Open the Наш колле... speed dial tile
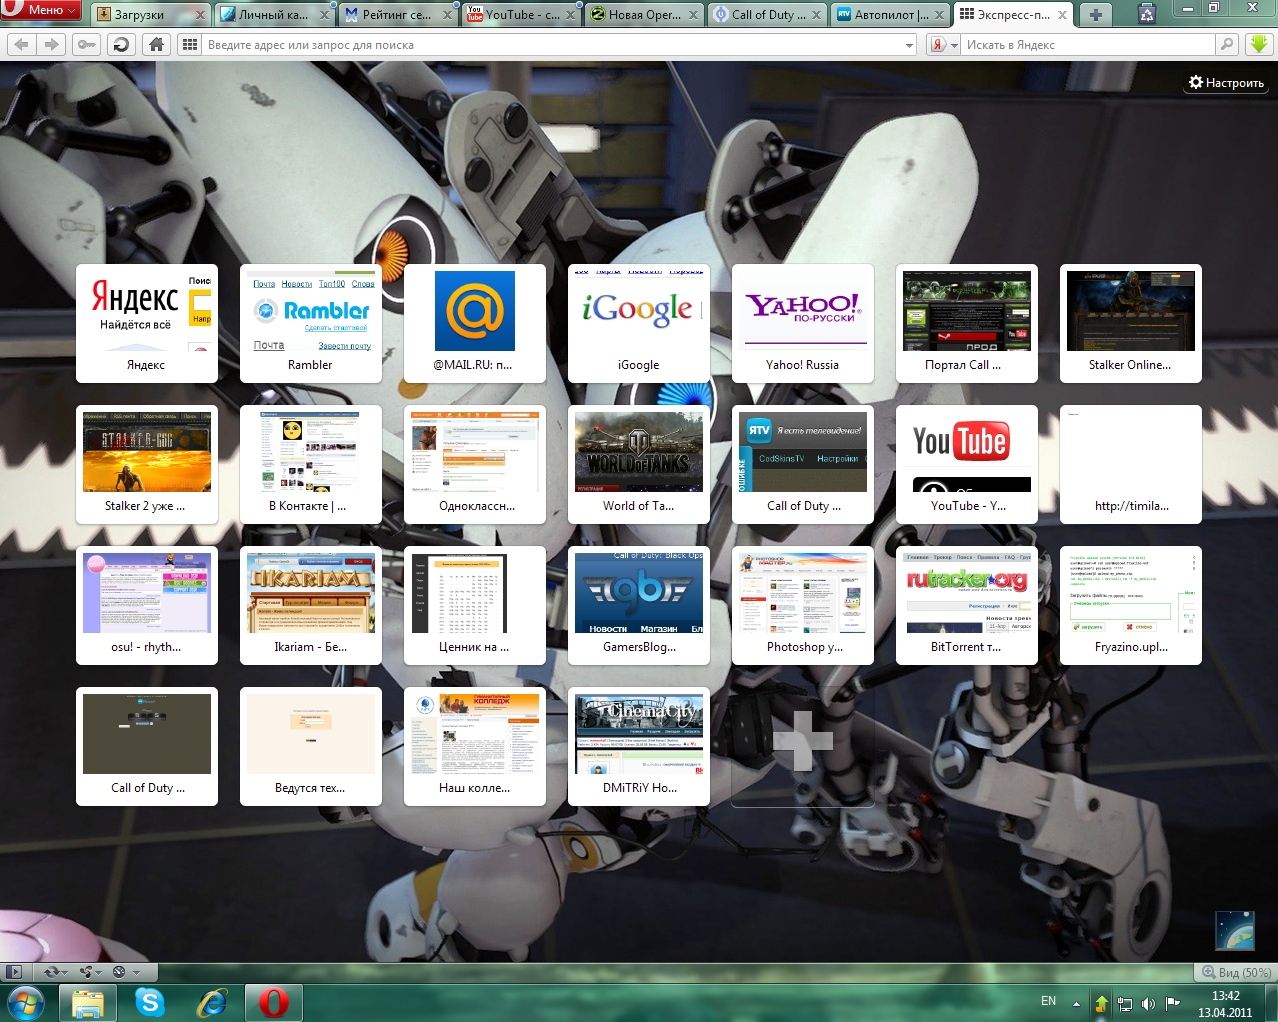This screenshot has width=1278, height=1022. (x=475, y=746)
